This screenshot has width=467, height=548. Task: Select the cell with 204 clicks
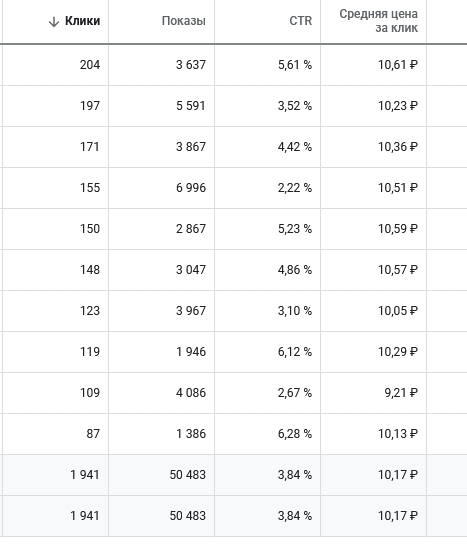click(90, 65)
